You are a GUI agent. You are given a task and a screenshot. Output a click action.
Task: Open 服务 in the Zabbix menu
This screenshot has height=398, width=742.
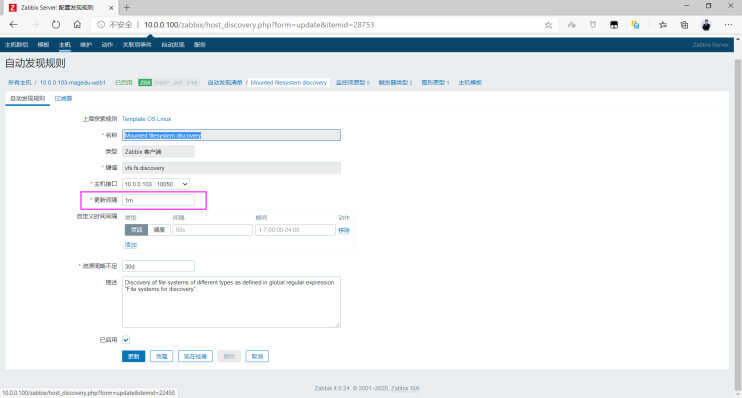[200, 44]
